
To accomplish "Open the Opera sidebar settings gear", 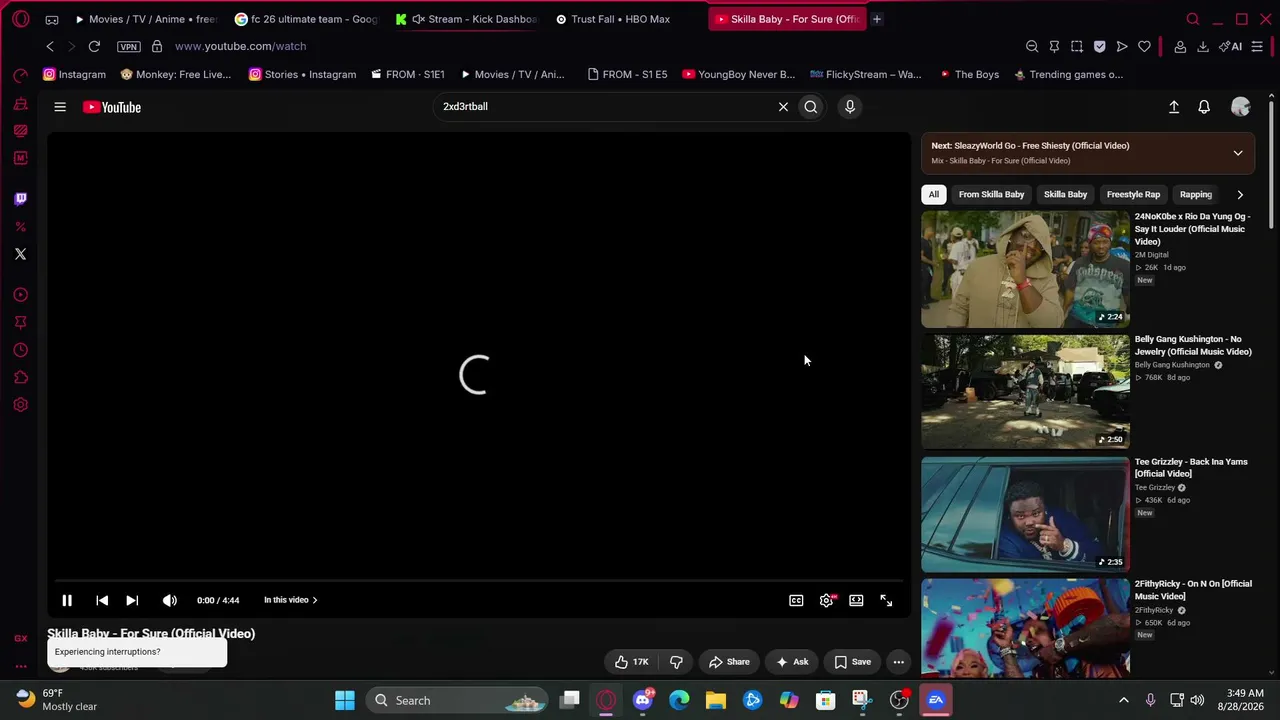I will click(20, 405).
